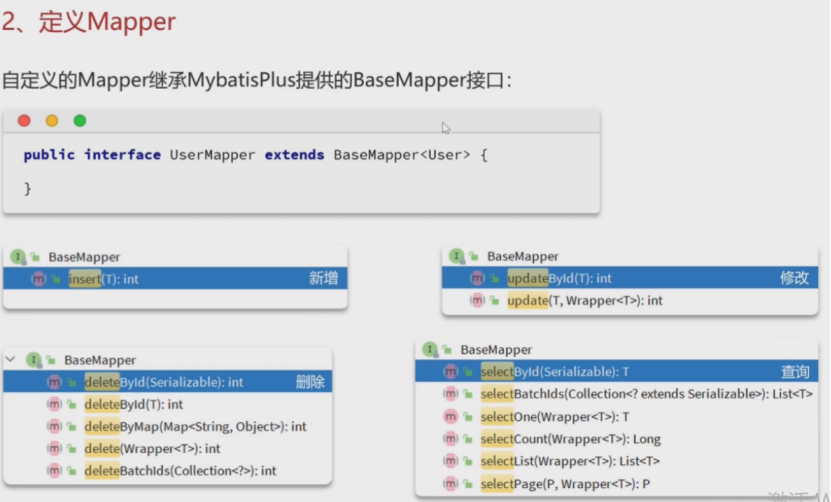The width and height of the screenshot is (831, 502).
Task: Click the 新增 label on insert row
Action: (323, 278)
